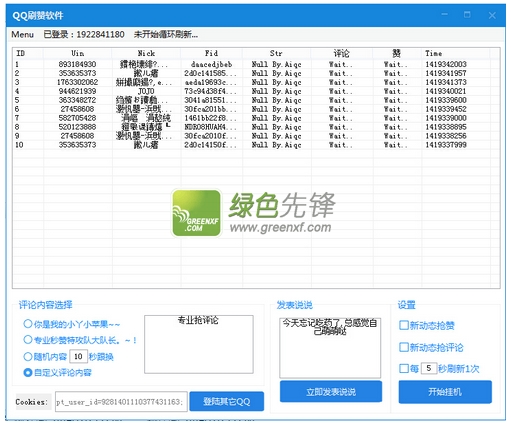This screenshot has height=423, width=511.
Task: Click Fid aeda19693c... cell
Action: (210, 82)
